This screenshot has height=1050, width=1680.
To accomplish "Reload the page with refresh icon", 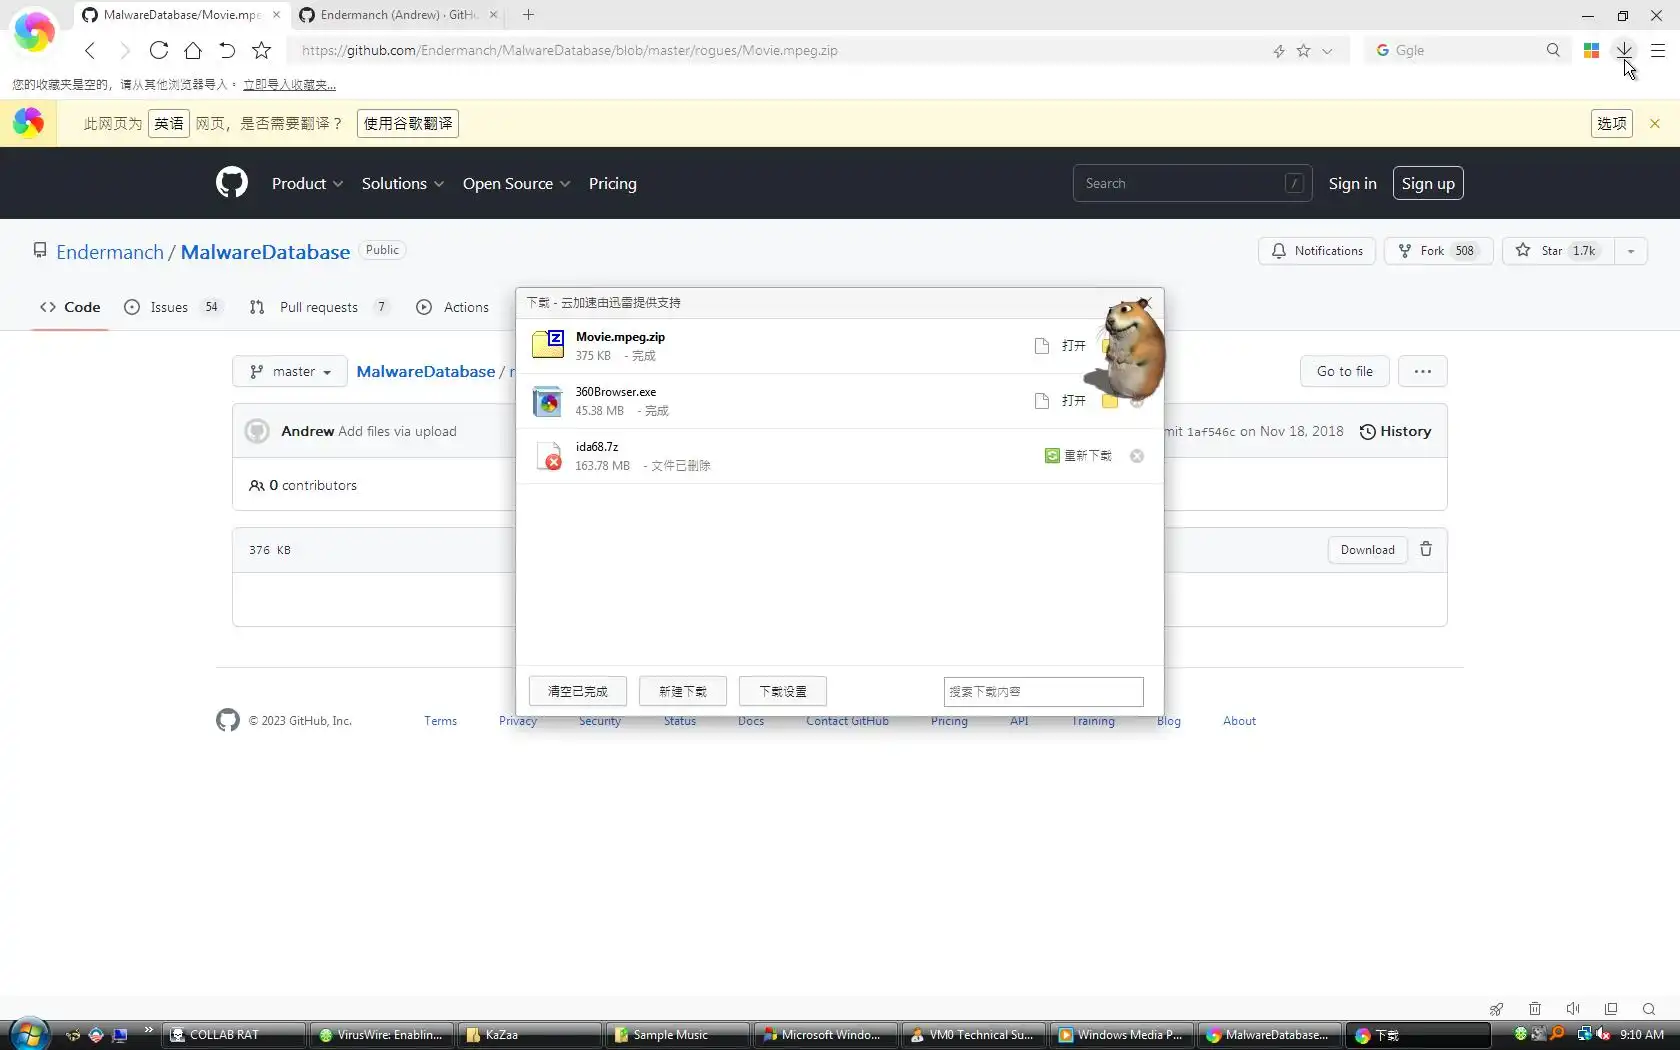I will [158, 50].
